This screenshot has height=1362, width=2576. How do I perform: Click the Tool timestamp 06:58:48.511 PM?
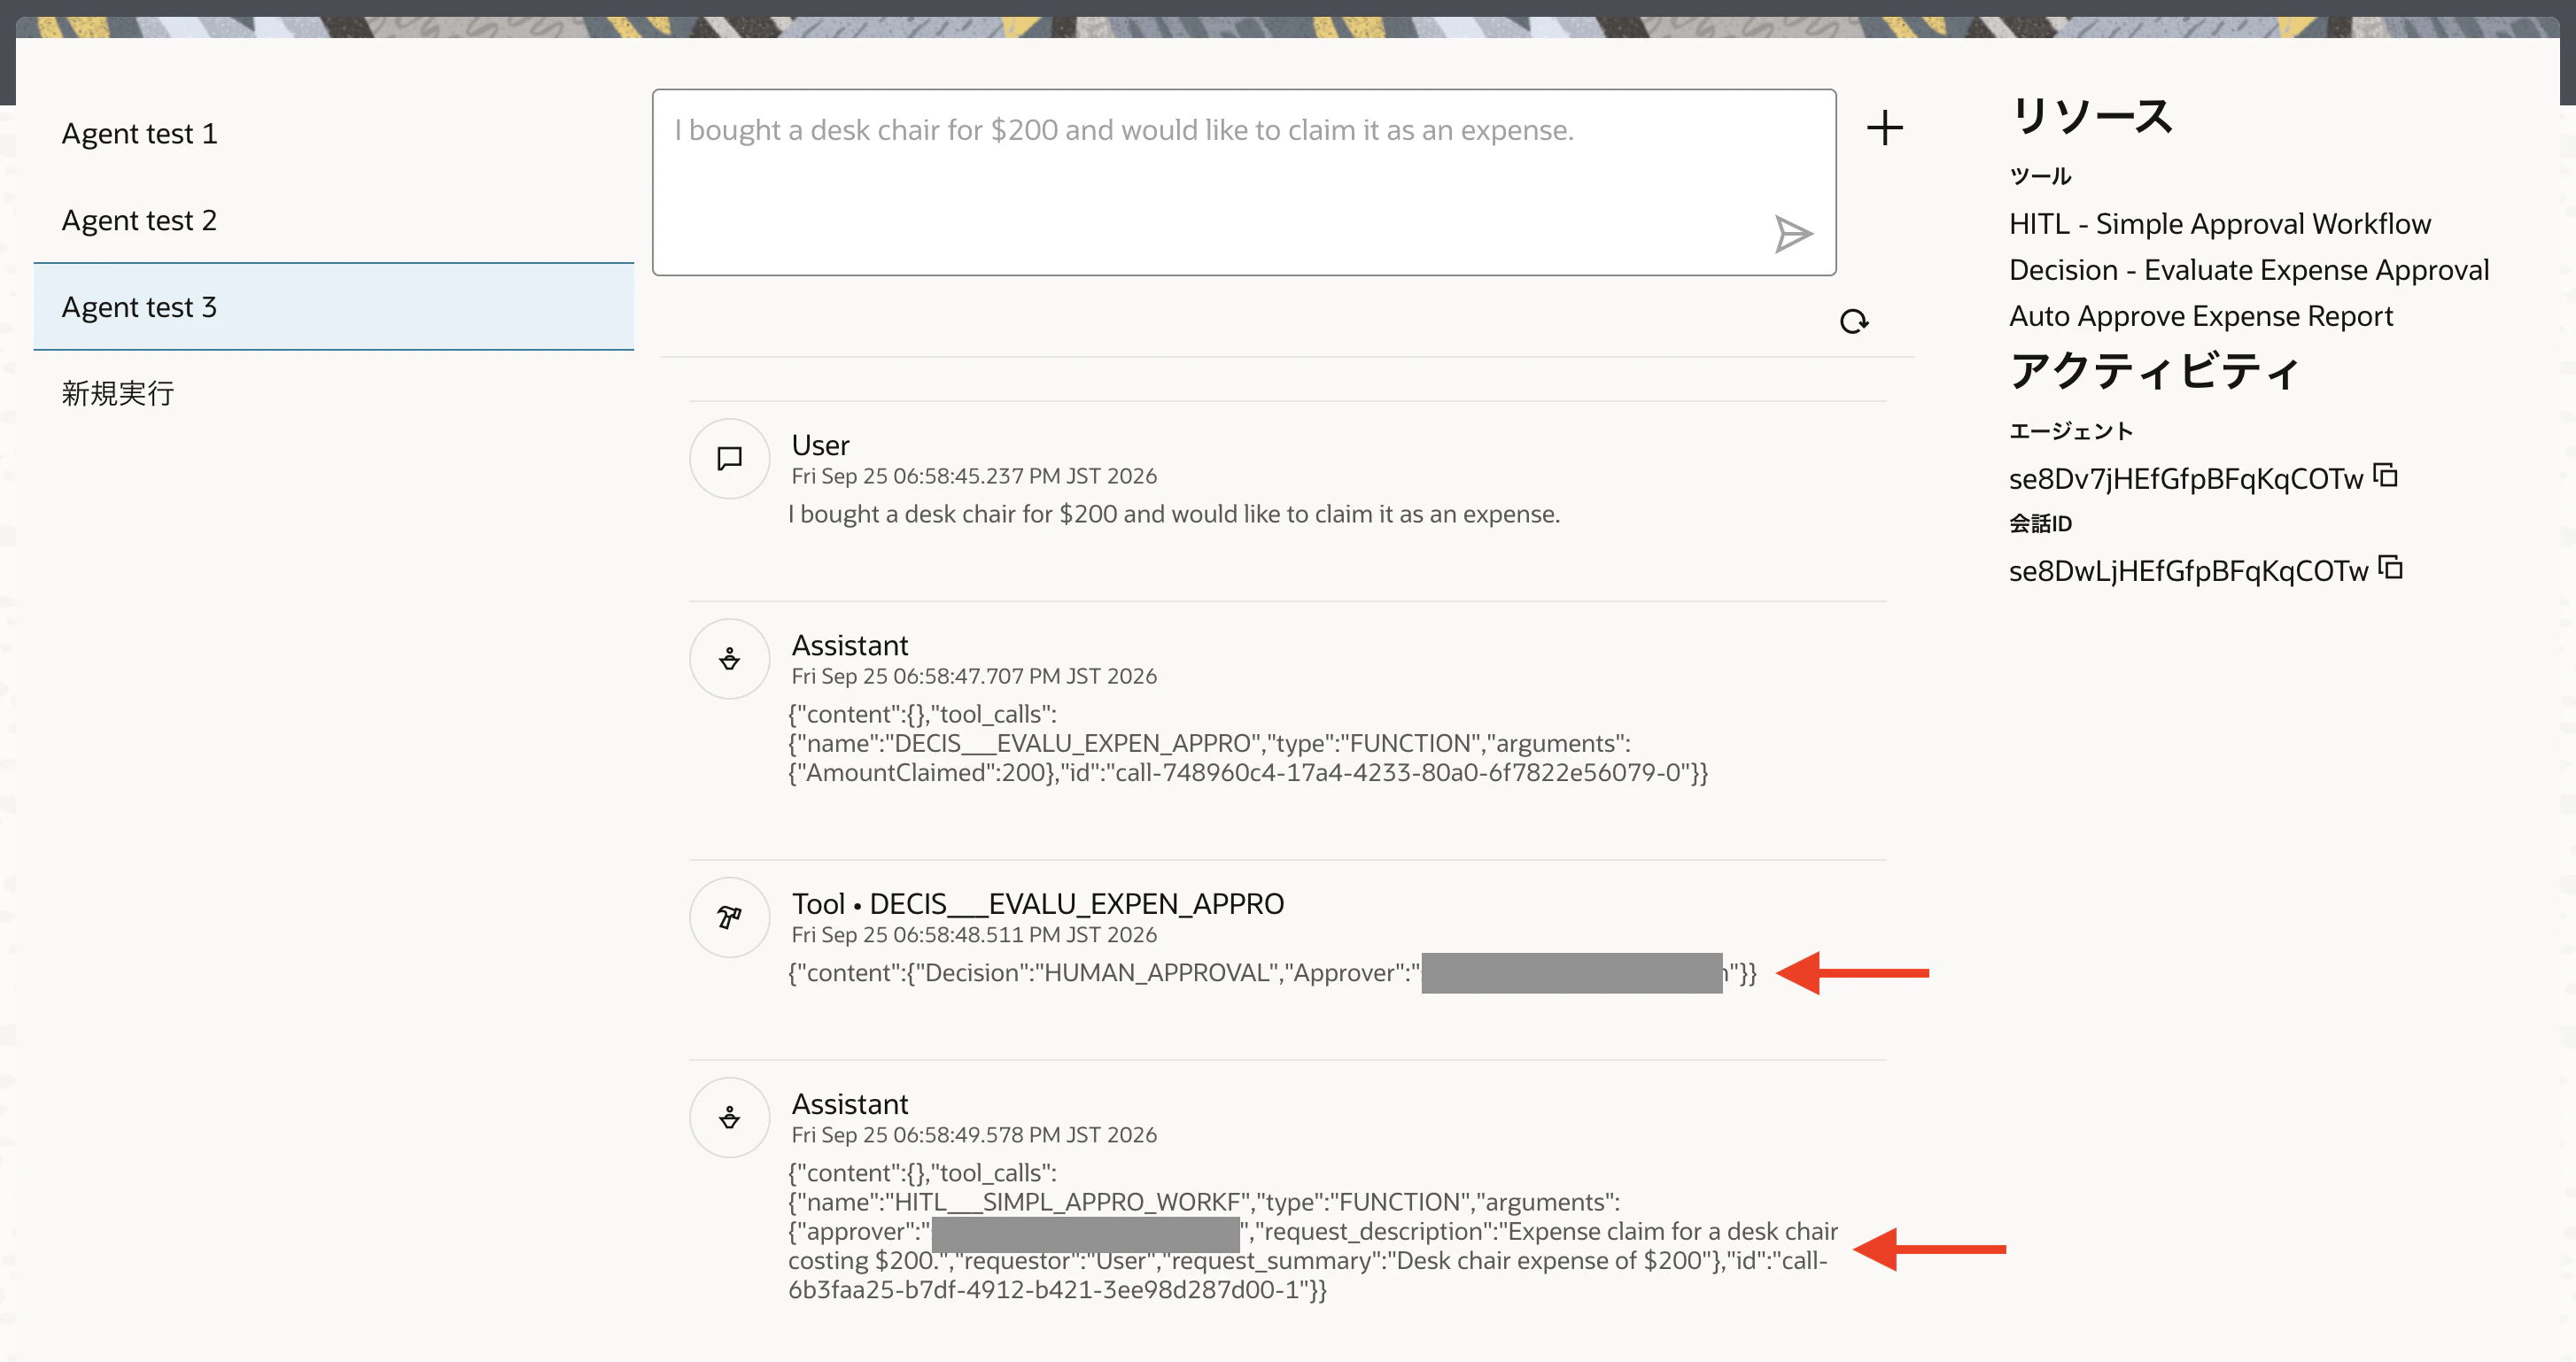[974, 935]
